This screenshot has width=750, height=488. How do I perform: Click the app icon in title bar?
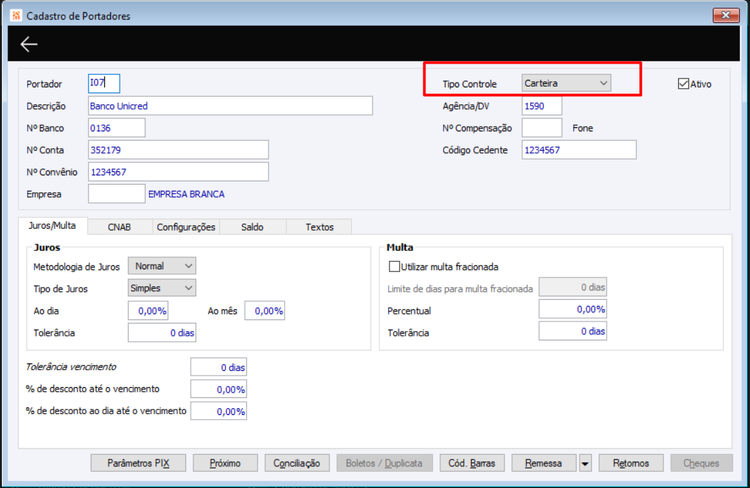(x=16, y=15)
